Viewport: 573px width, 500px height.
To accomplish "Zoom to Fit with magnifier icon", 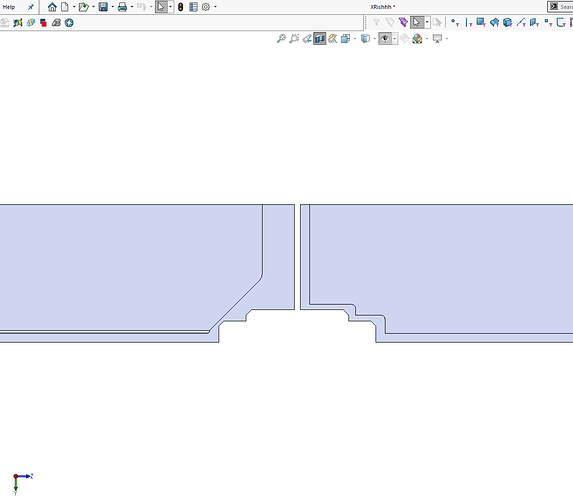I will (x=281, y=38).
